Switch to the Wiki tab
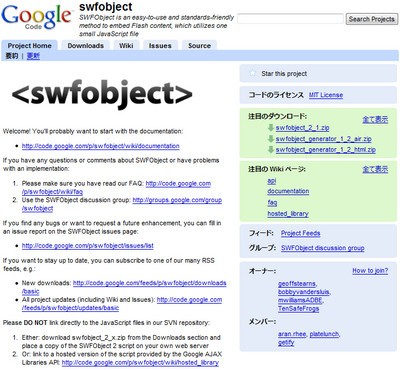400x370 pixels. (x=126, y=46)
